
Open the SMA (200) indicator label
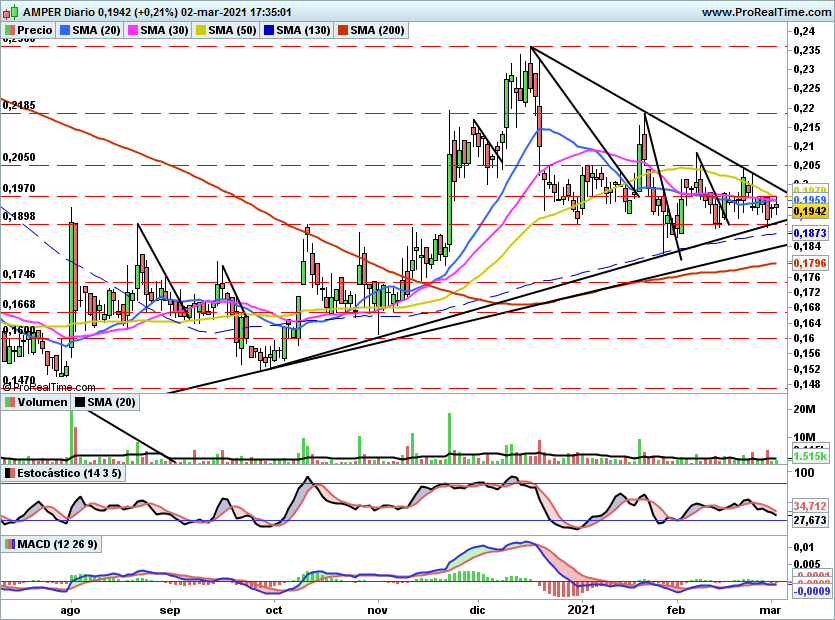tap(377, 30)
